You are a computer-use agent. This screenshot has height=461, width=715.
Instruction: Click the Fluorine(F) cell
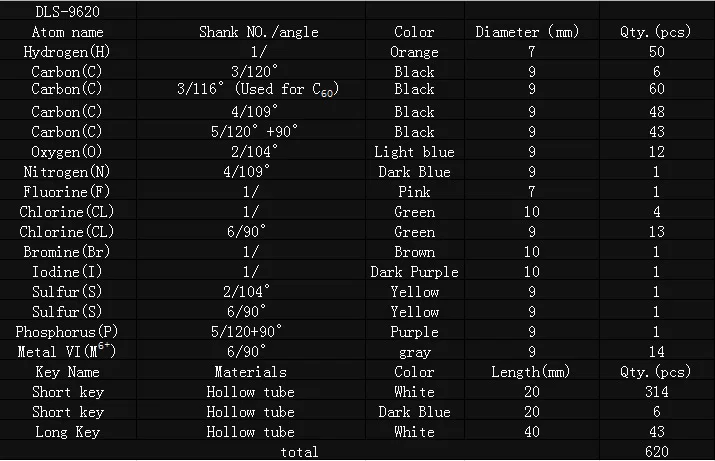[x=68, y=192]
